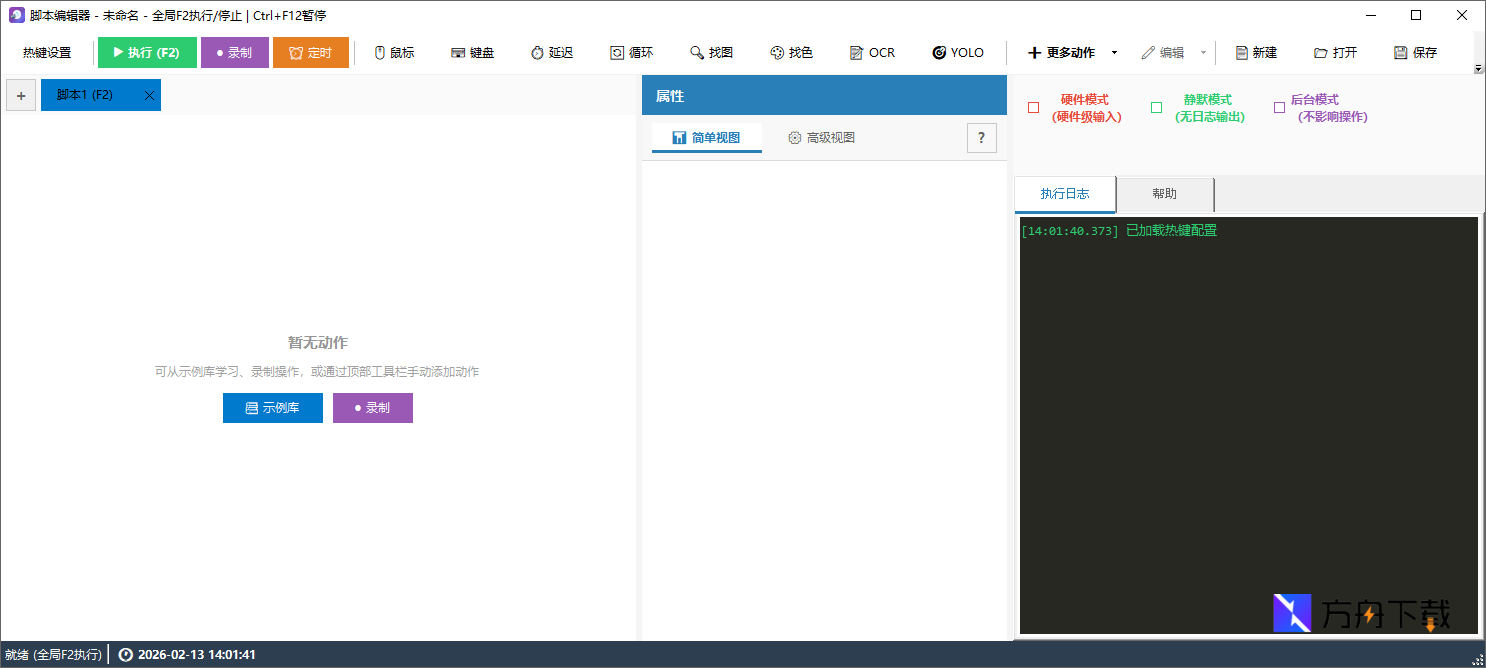Switch to advanced view (高级视图) tab

pos(821,138)
